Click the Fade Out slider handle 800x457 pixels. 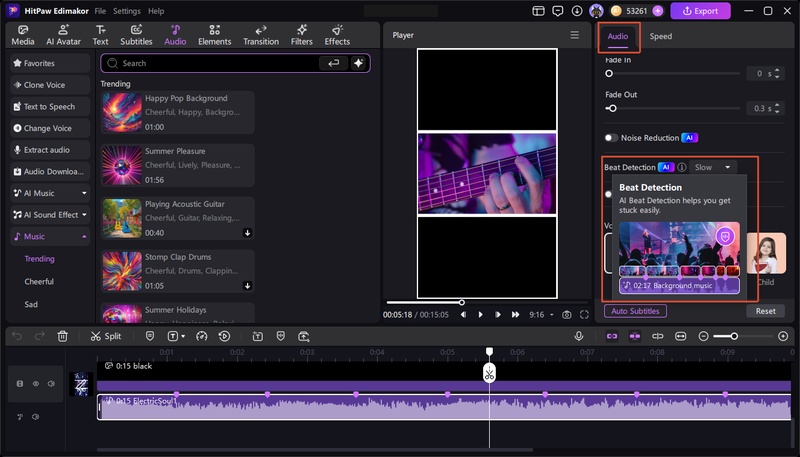click(613, 108)
